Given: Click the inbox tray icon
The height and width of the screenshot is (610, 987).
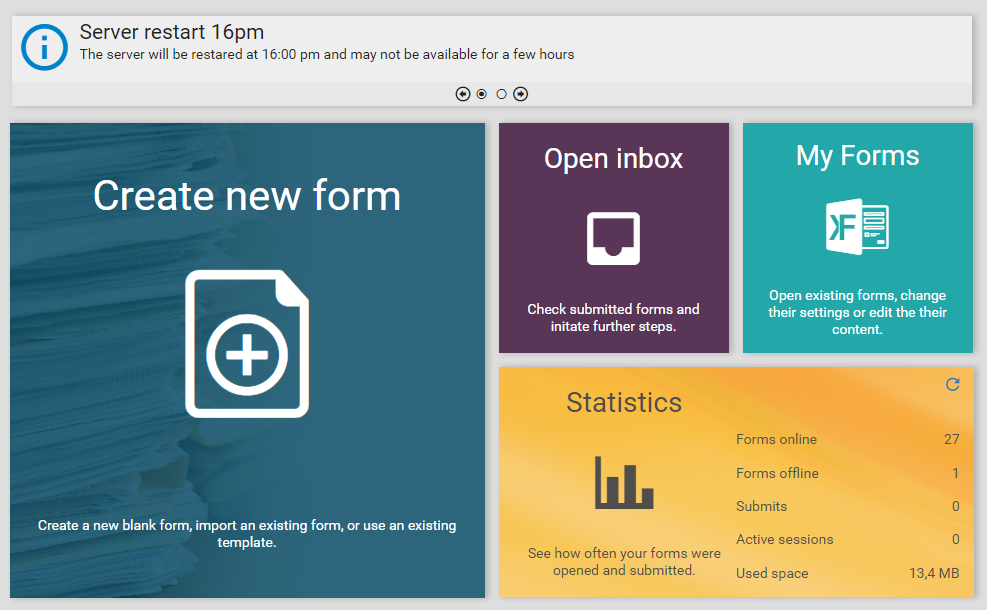Looking at the screenshot, I should (x=613, y=238).
